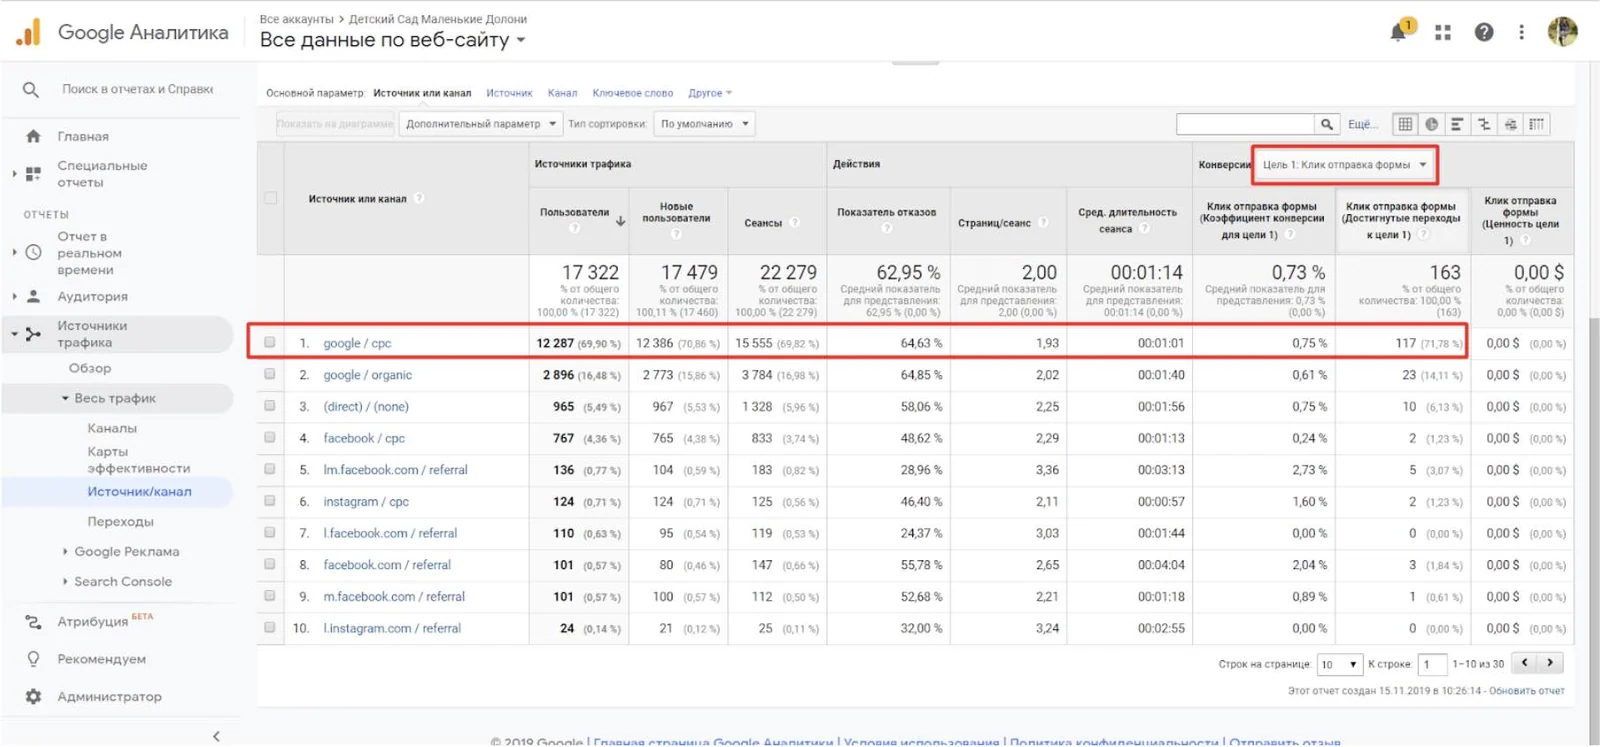Open the Дополнительный параметр dropdown
Screen dimensions: 1600x747
[480, 124]
